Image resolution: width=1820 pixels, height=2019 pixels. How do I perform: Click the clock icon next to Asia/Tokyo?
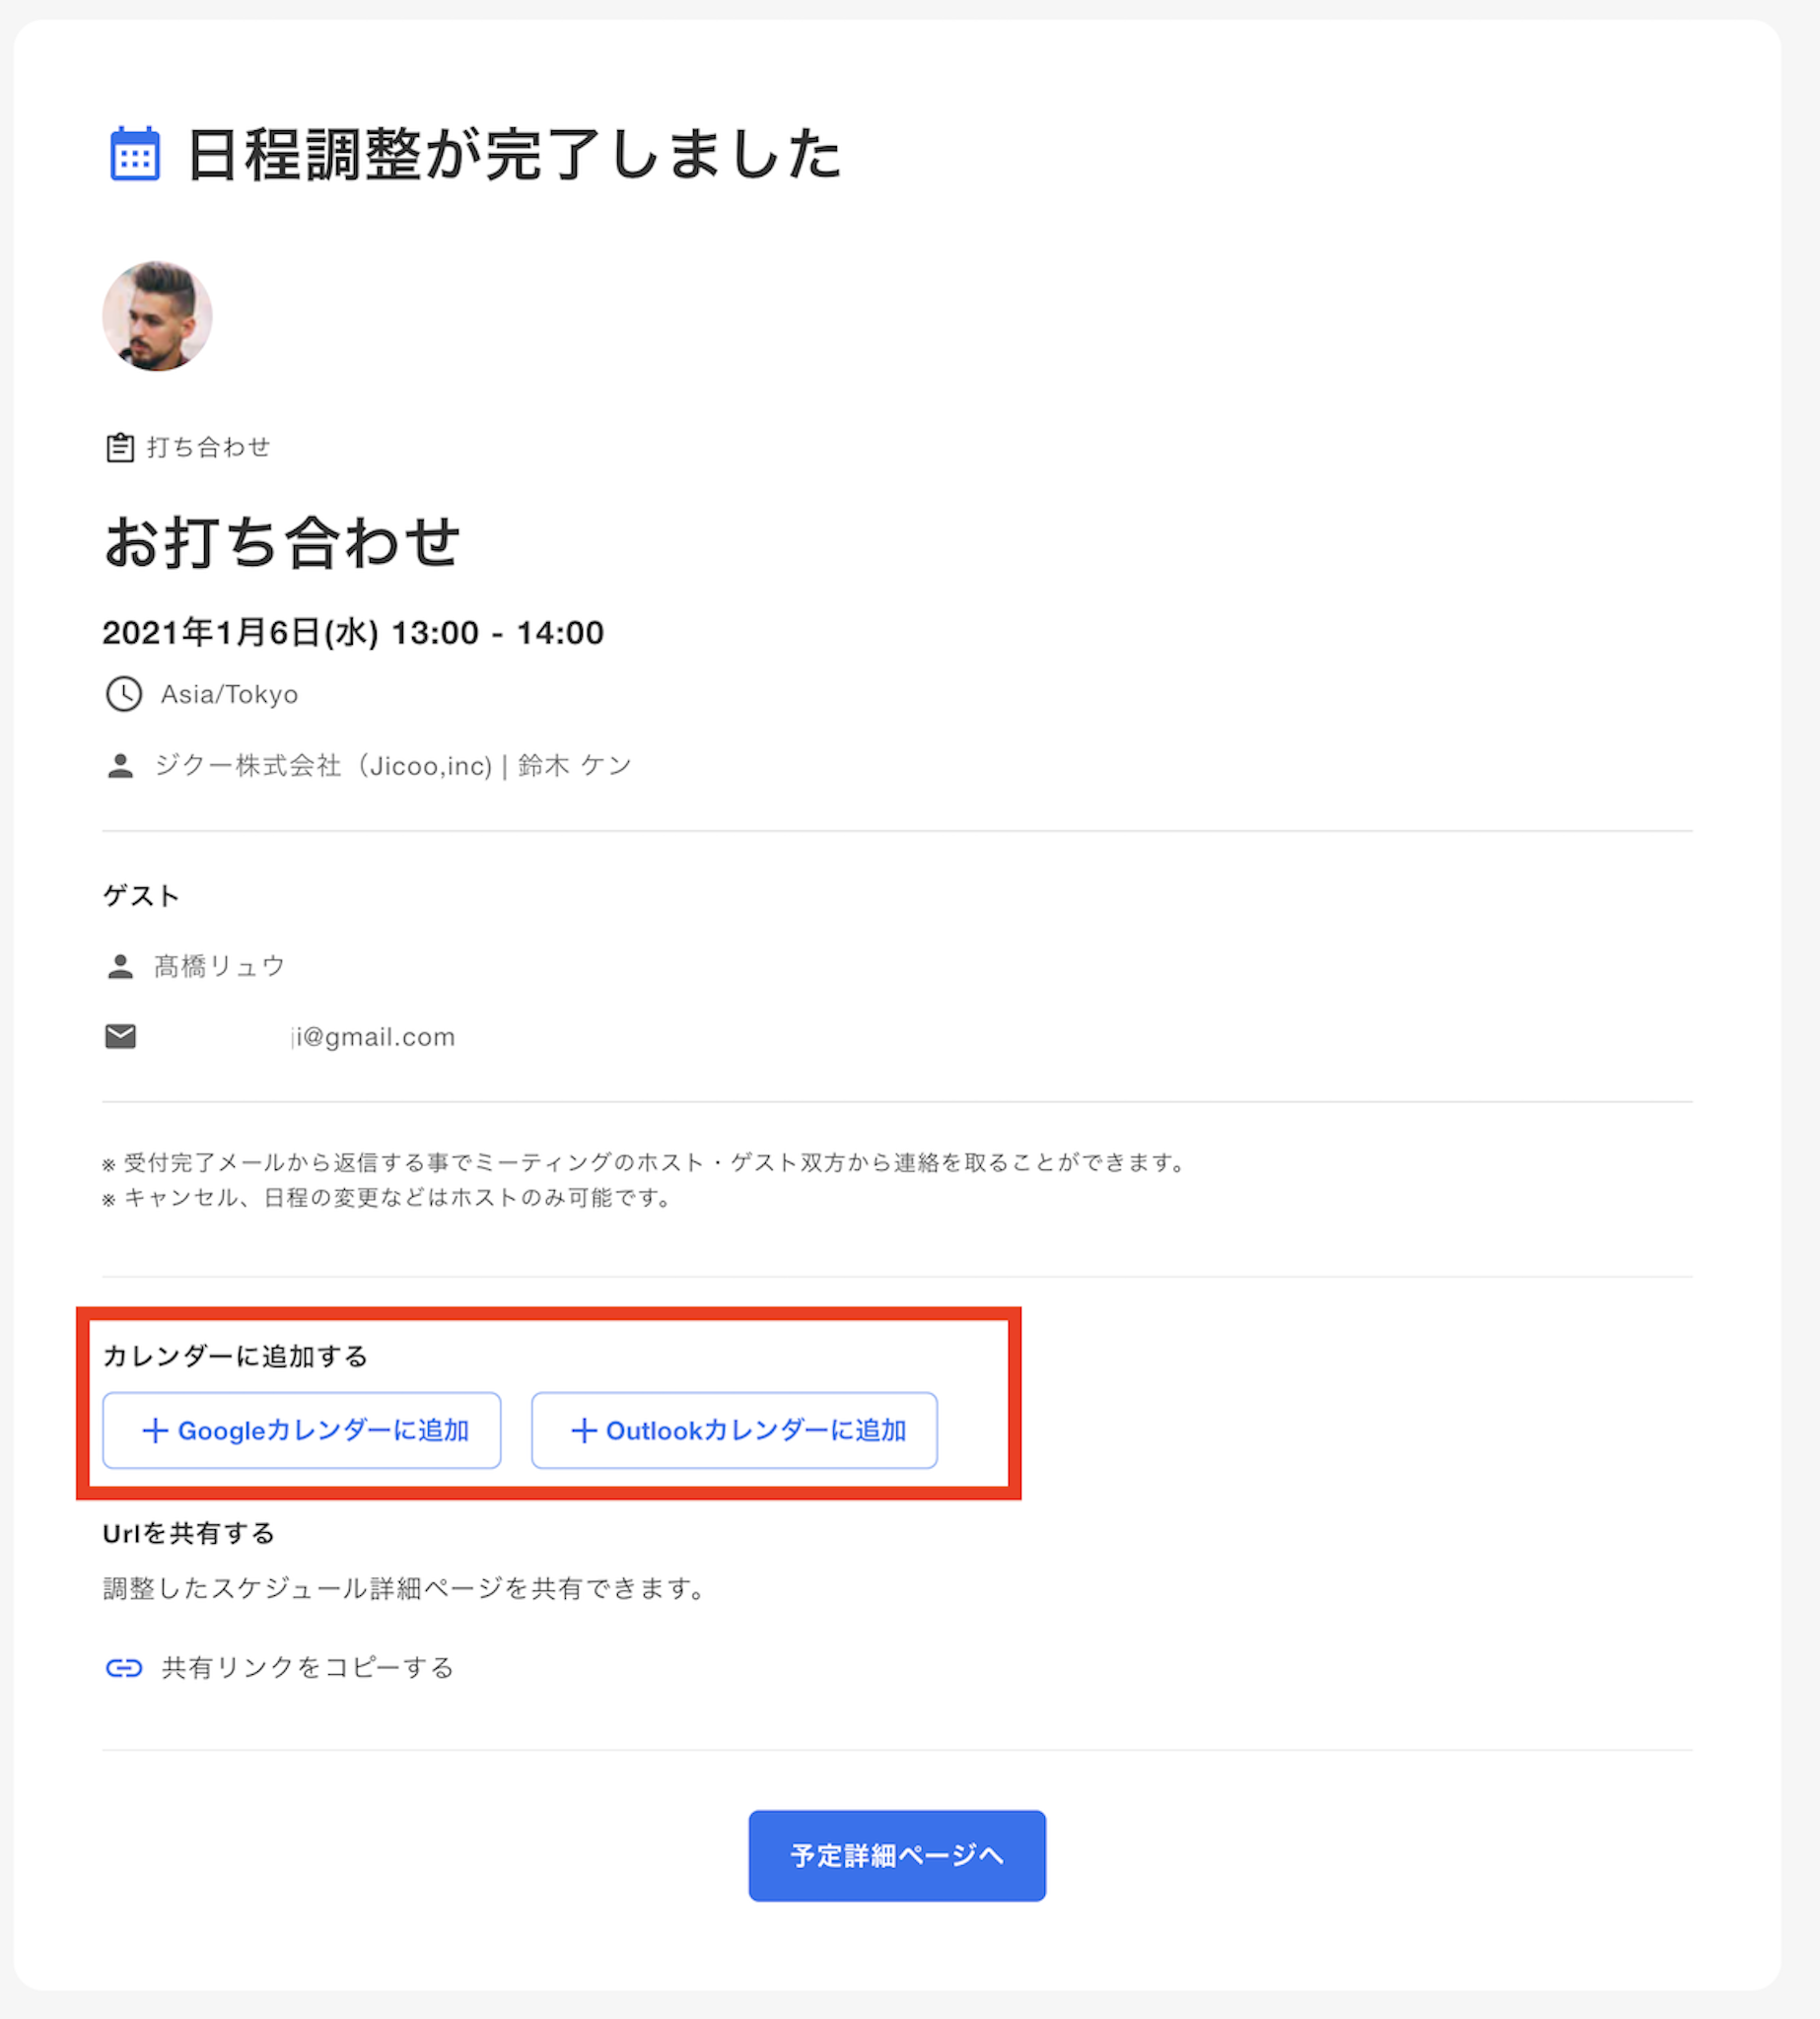click(x=124, y=694)
